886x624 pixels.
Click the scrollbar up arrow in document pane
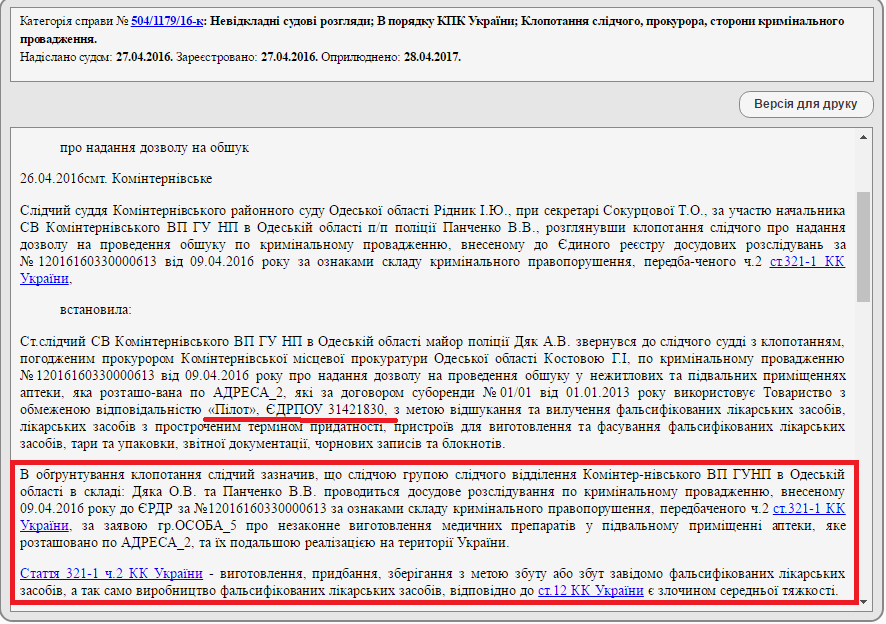coord(863,136)
